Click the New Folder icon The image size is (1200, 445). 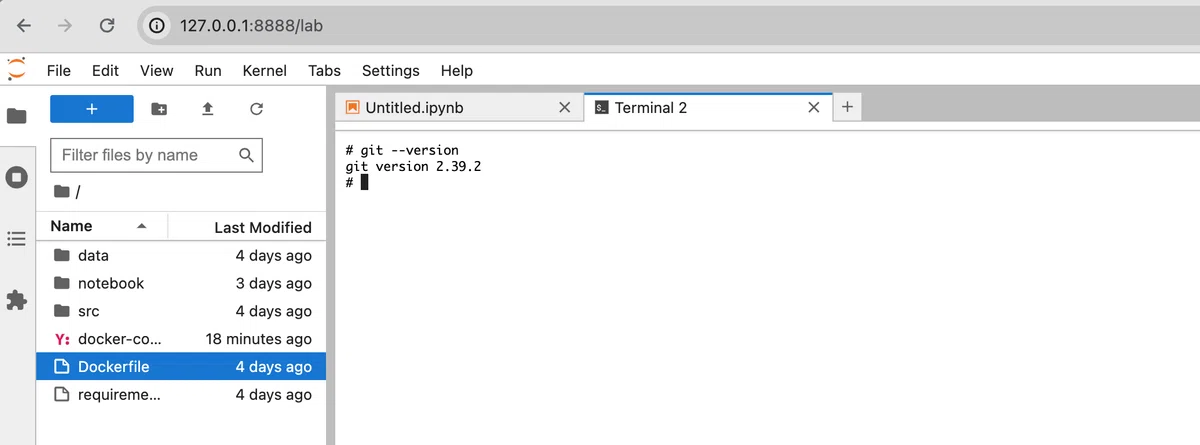159,109
